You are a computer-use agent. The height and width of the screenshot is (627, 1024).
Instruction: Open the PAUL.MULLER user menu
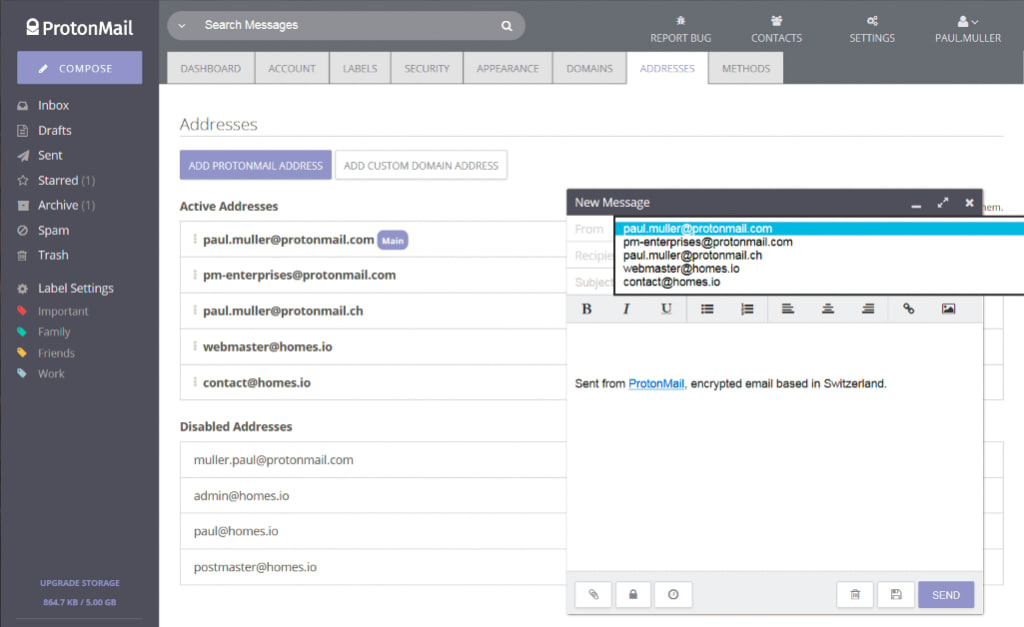pos(968,30)
